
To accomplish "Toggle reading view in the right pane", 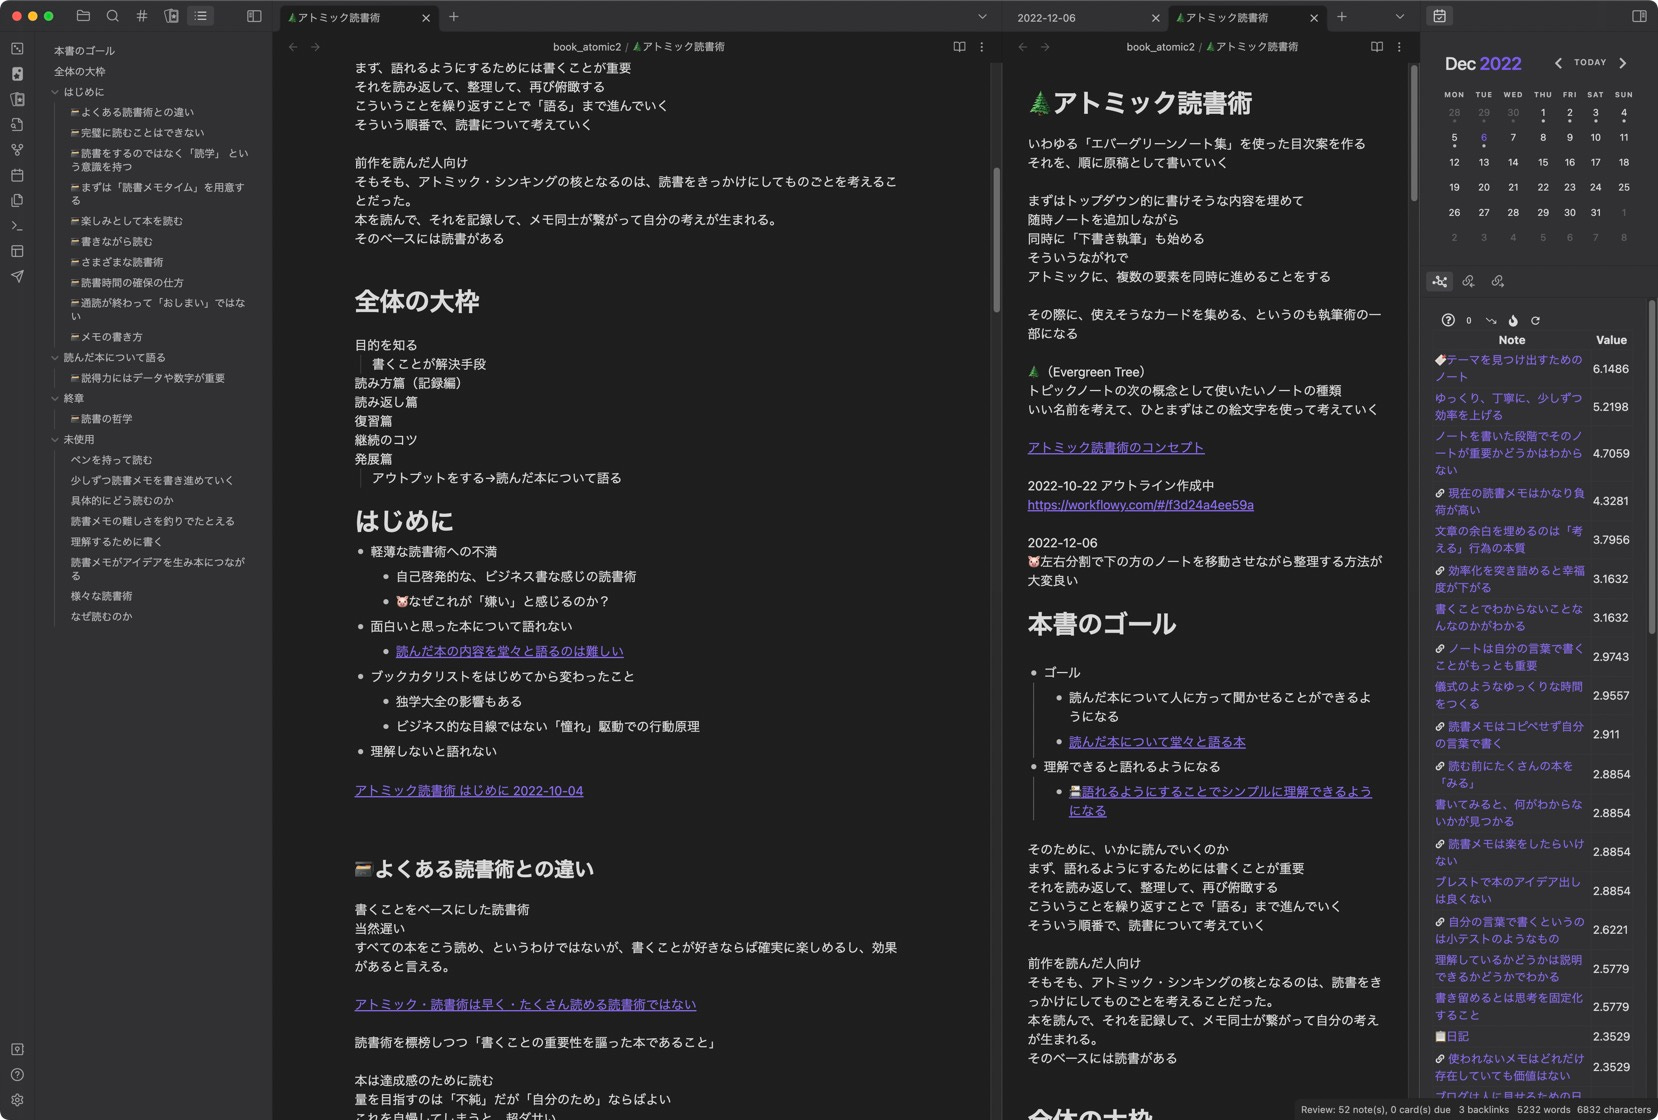I will pyautogui.click(x=1377, y=47).
